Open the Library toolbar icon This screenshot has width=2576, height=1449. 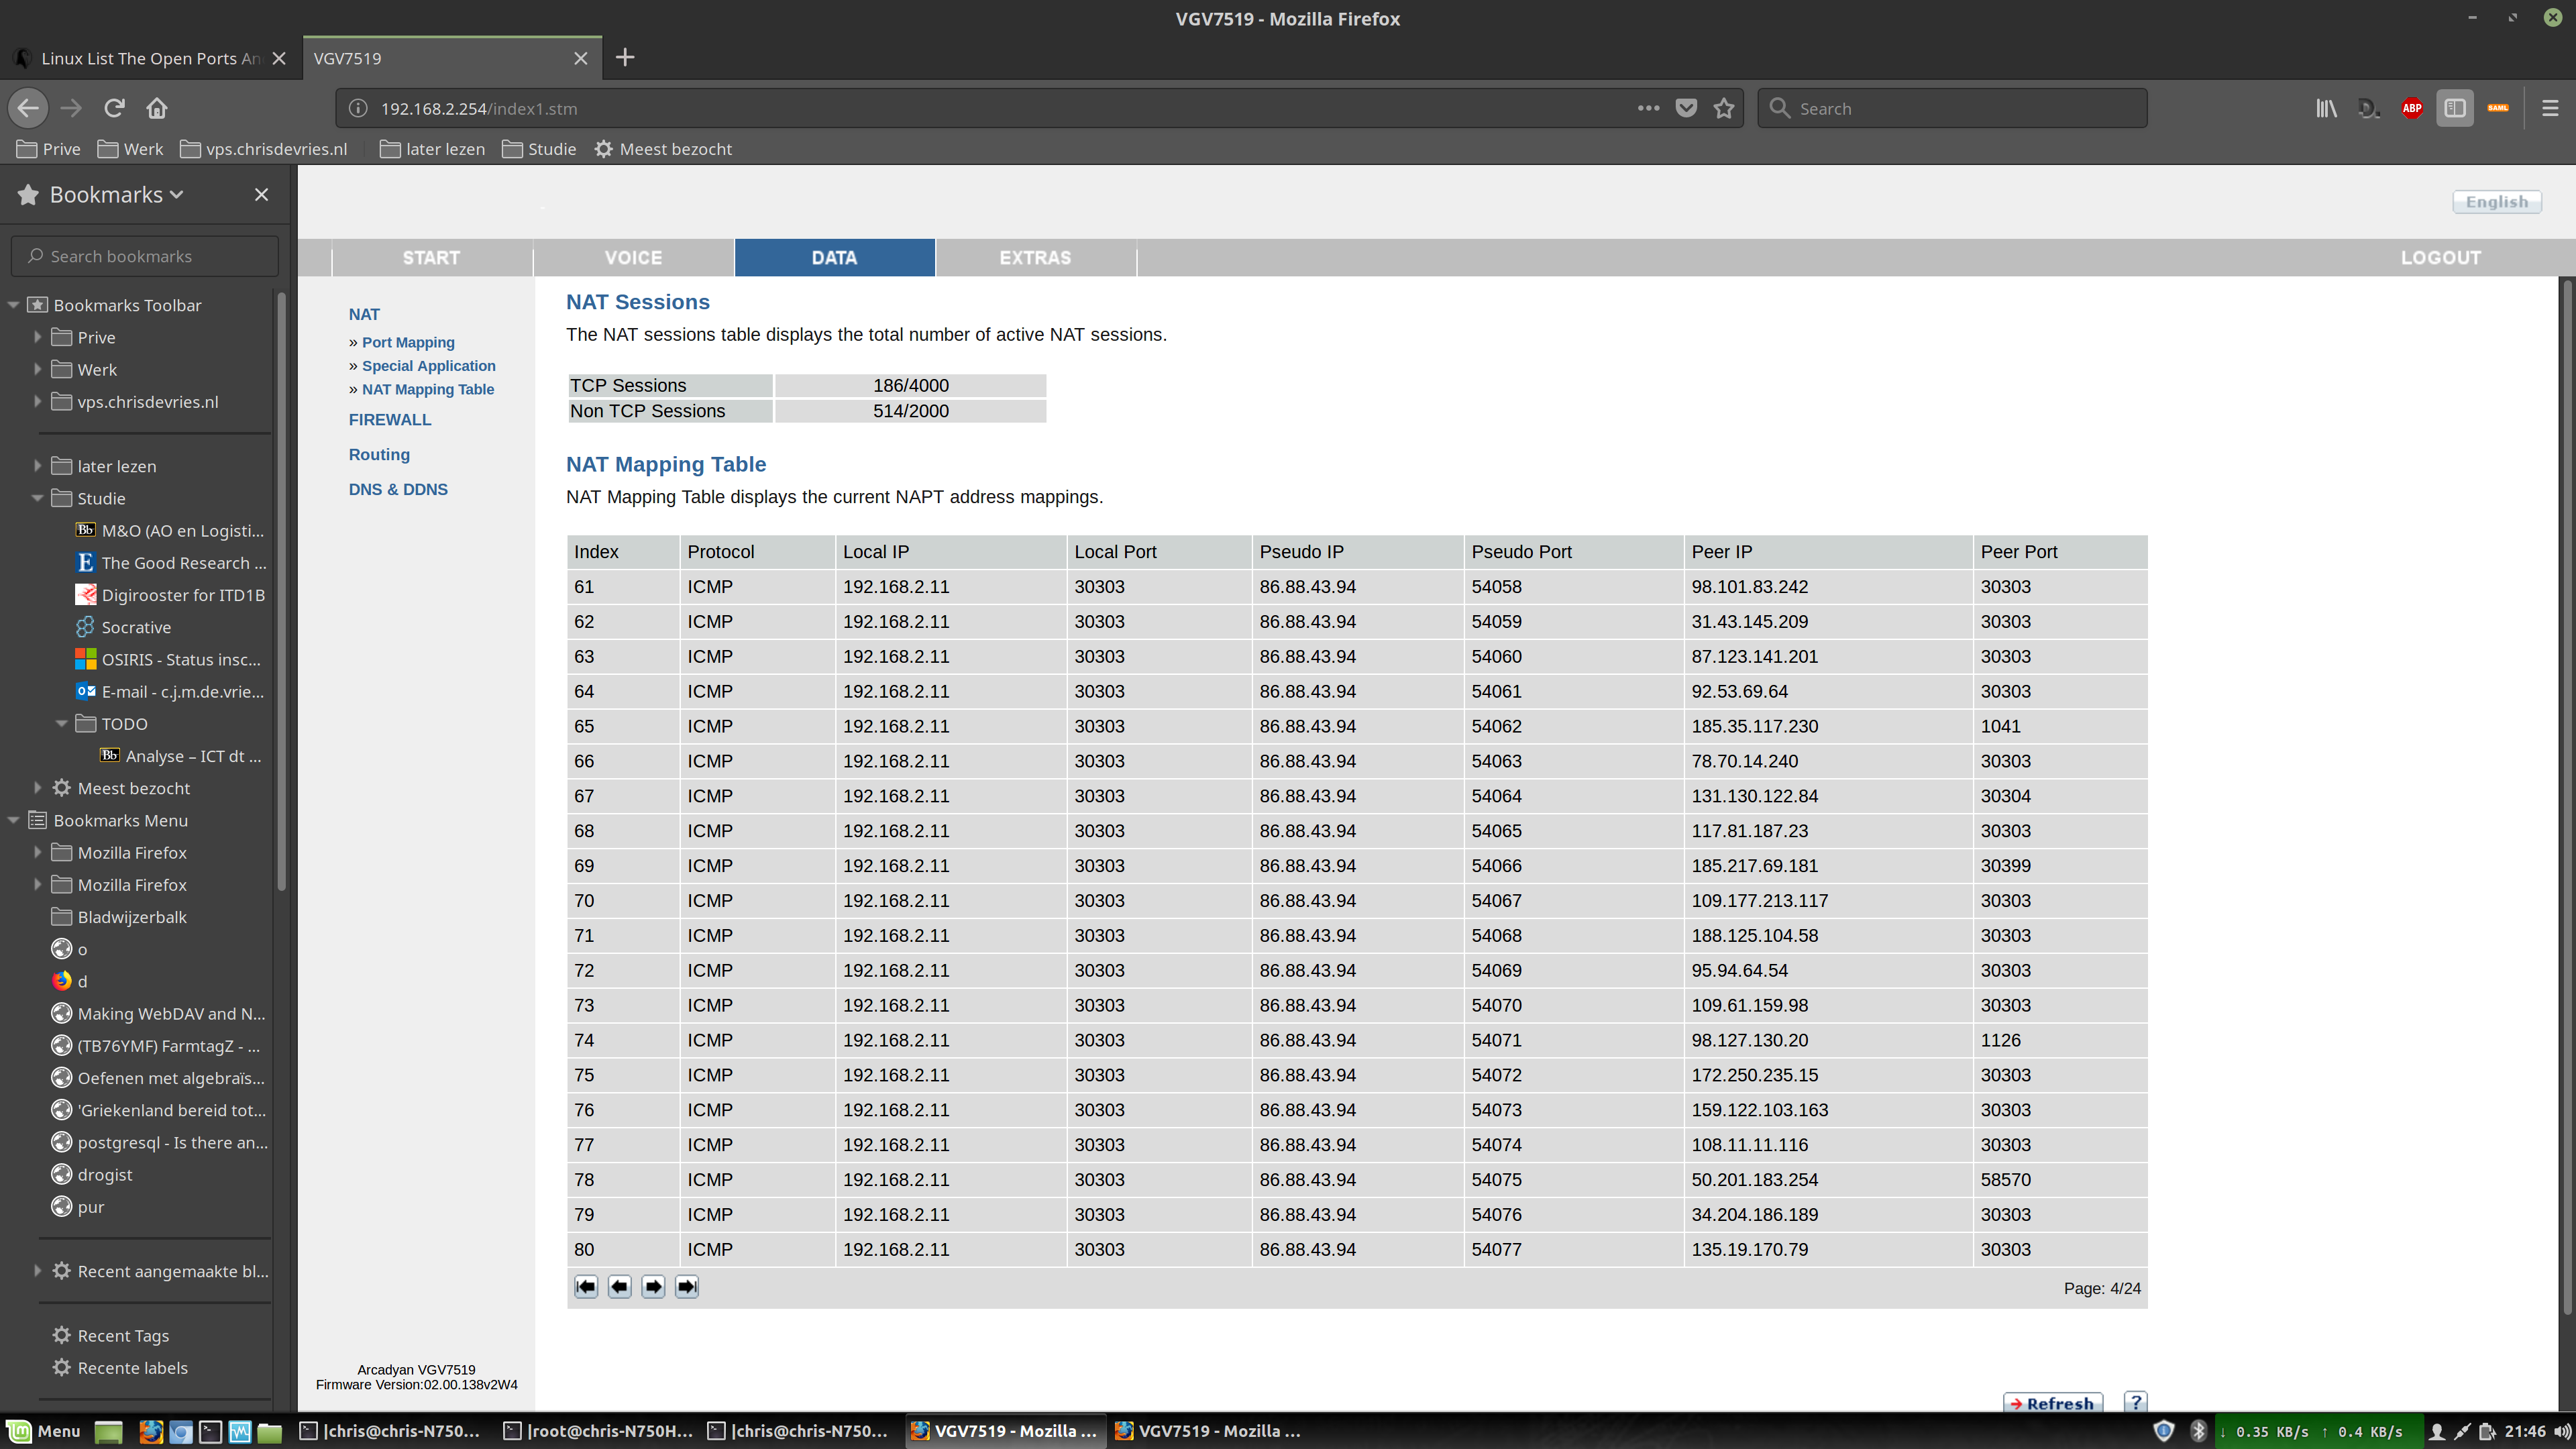pyautogui.click(x=2326, y=108)
